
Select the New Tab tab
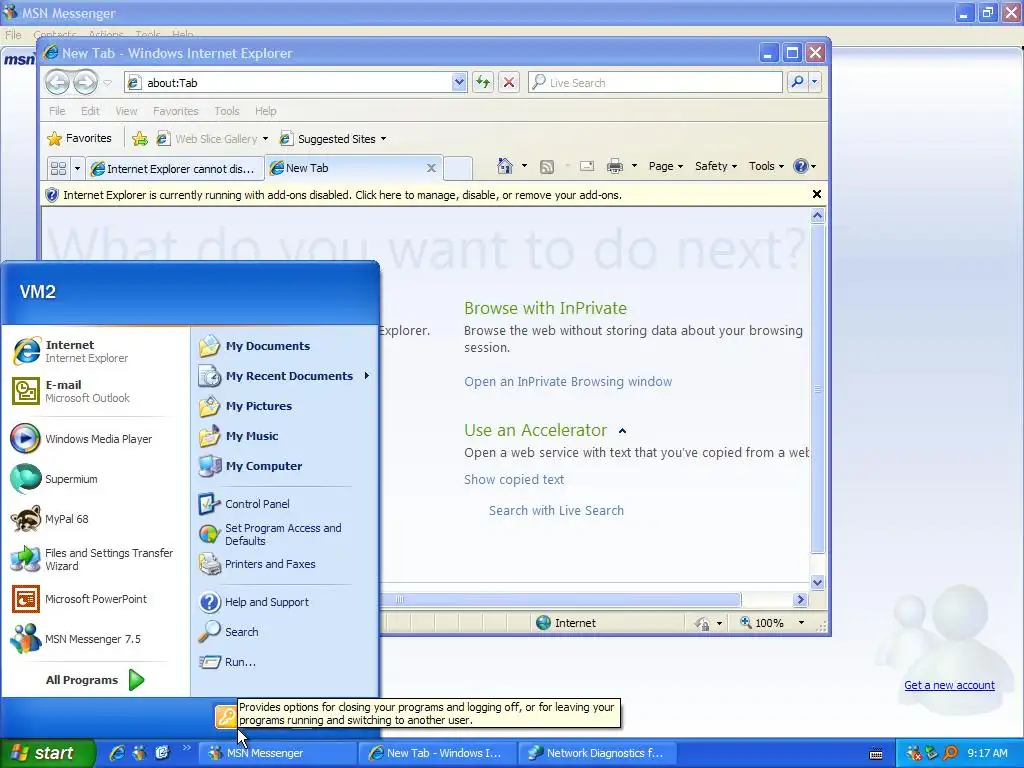click(345, 168)
